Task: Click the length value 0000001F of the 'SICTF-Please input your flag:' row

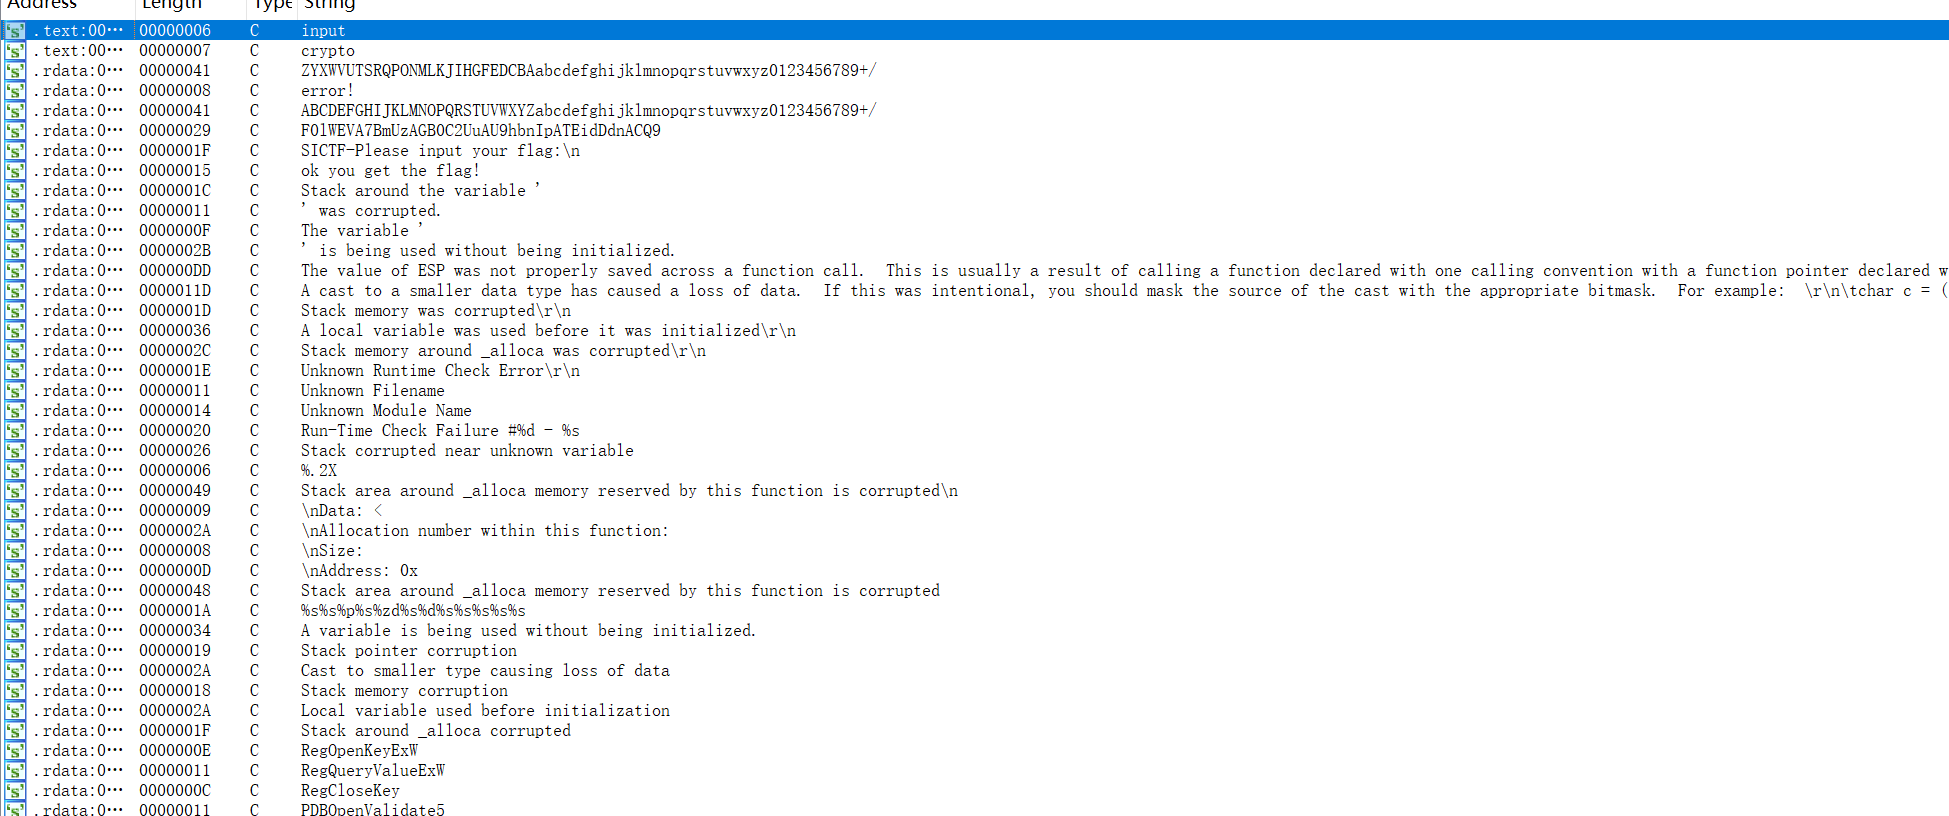Action: pyautogui.click(x=175, y=151)
